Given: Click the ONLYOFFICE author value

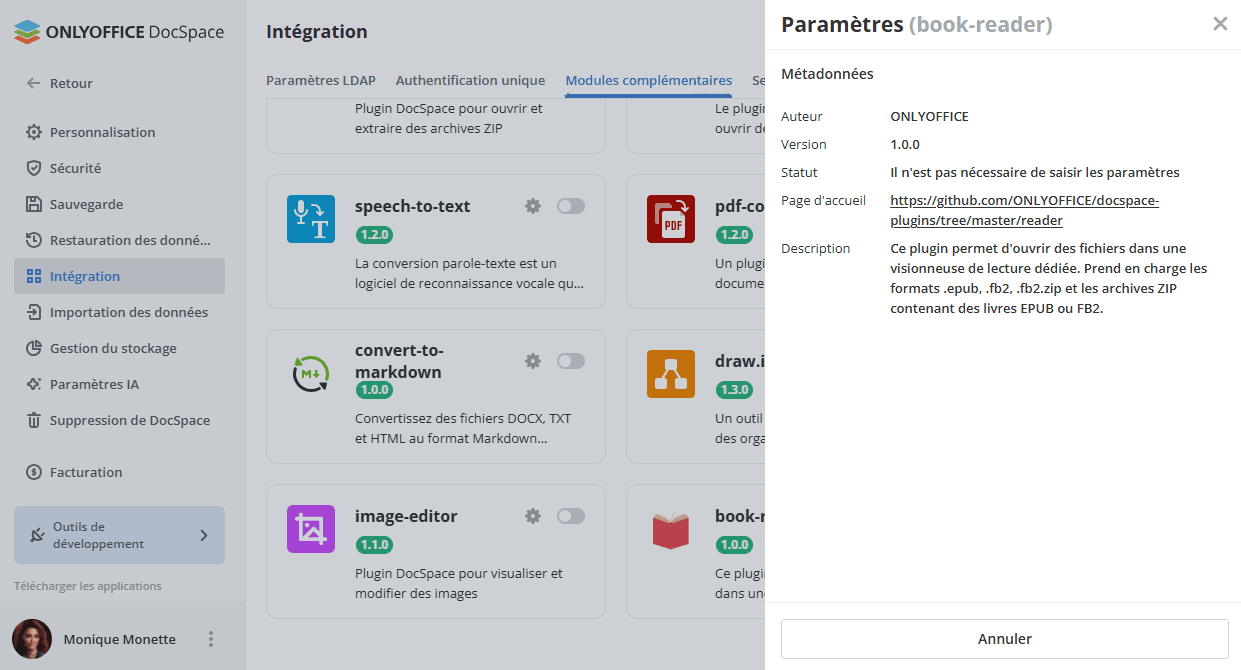Looking at the screenshot, I should [x=929, y=116].
